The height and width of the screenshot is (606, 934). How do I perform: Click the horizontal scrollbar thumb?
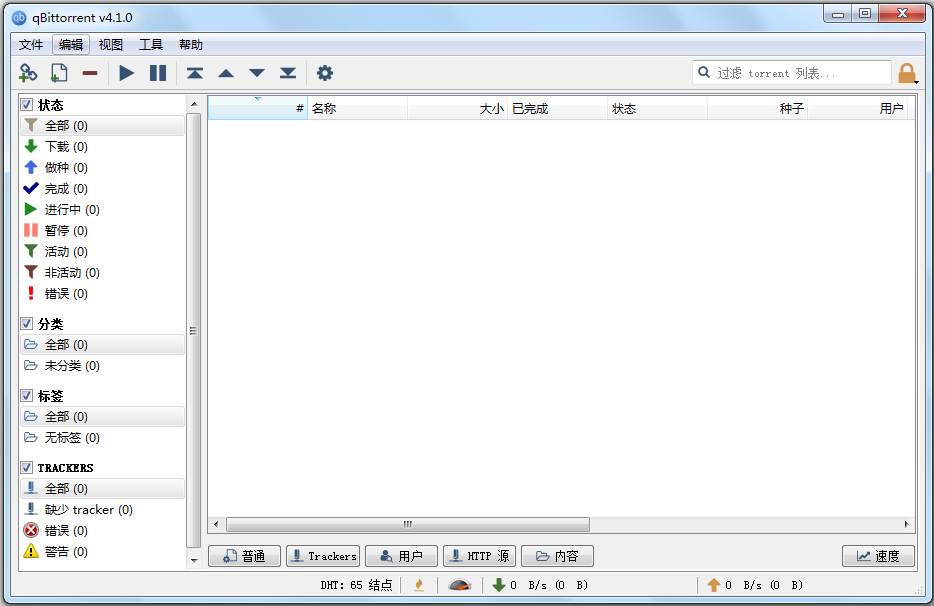pyautogui.click(x=408, y=524)
